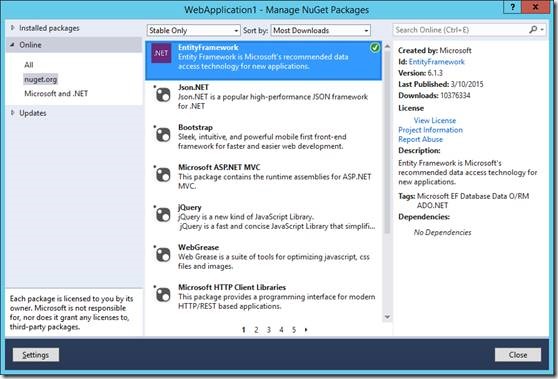Select the Microsoft and .NET source
This screenshot has width=558, height=379.
(x=56, y=94)
